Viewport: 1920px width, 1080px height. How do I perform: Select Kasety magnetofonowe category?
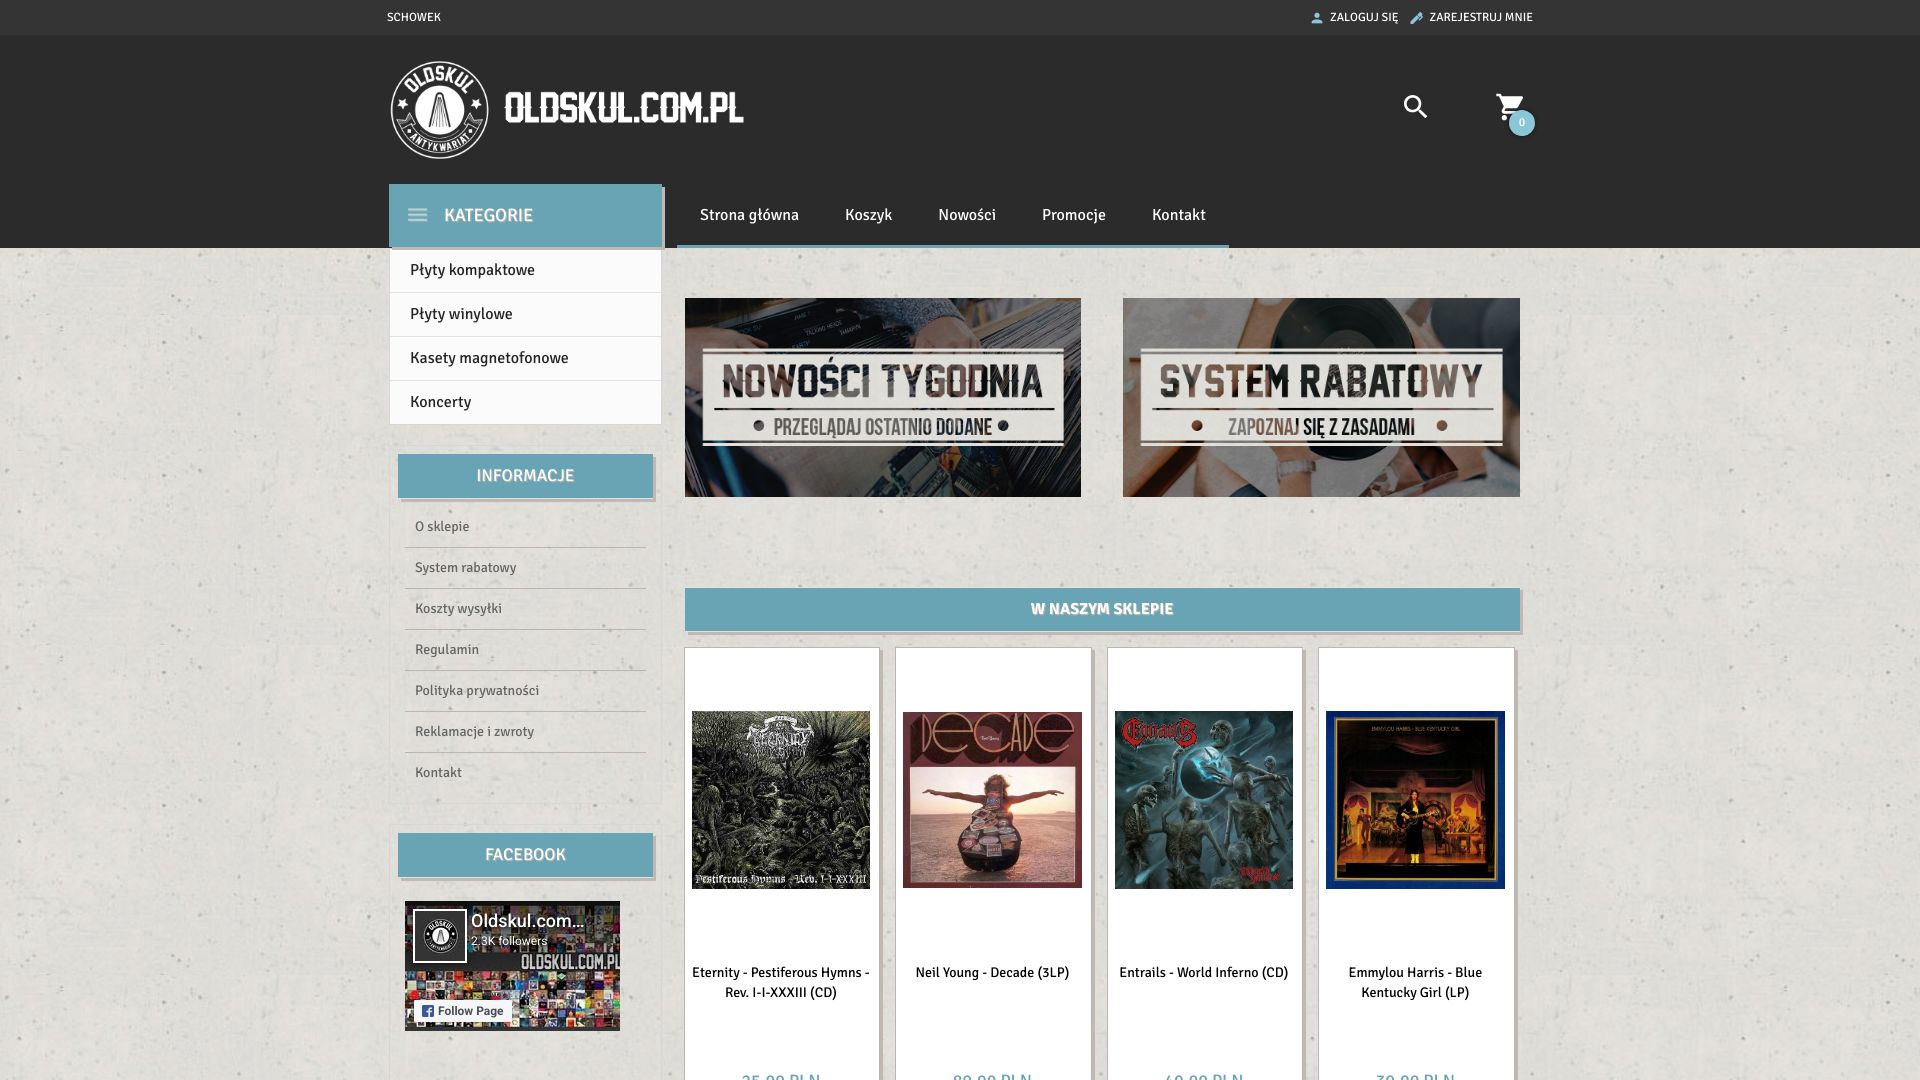click(525, 358)
